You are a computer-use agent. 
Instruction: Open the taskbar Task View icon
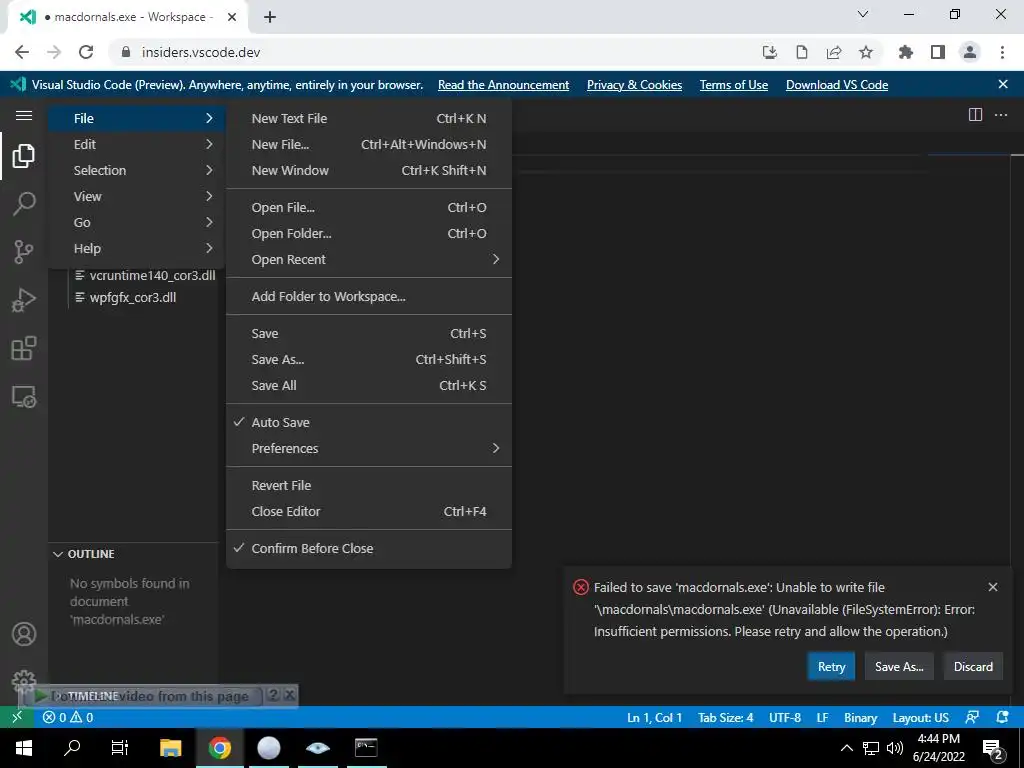tap(120, 748)
